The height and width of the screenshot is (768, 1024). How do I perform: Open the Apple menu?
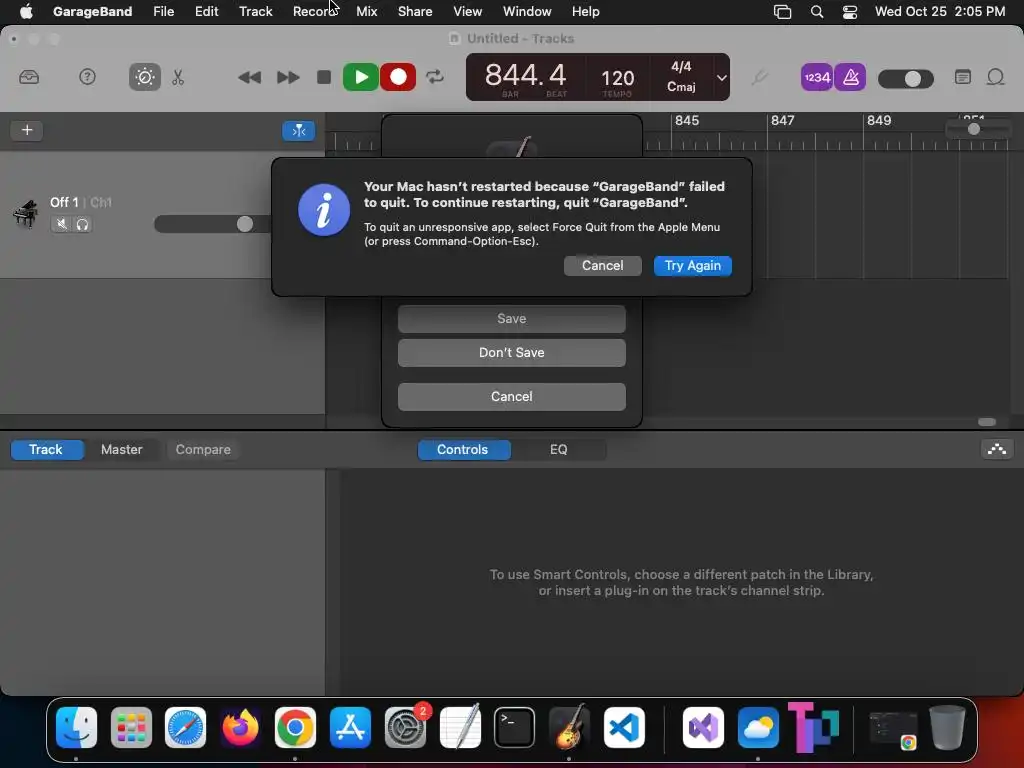coord(26,11)
